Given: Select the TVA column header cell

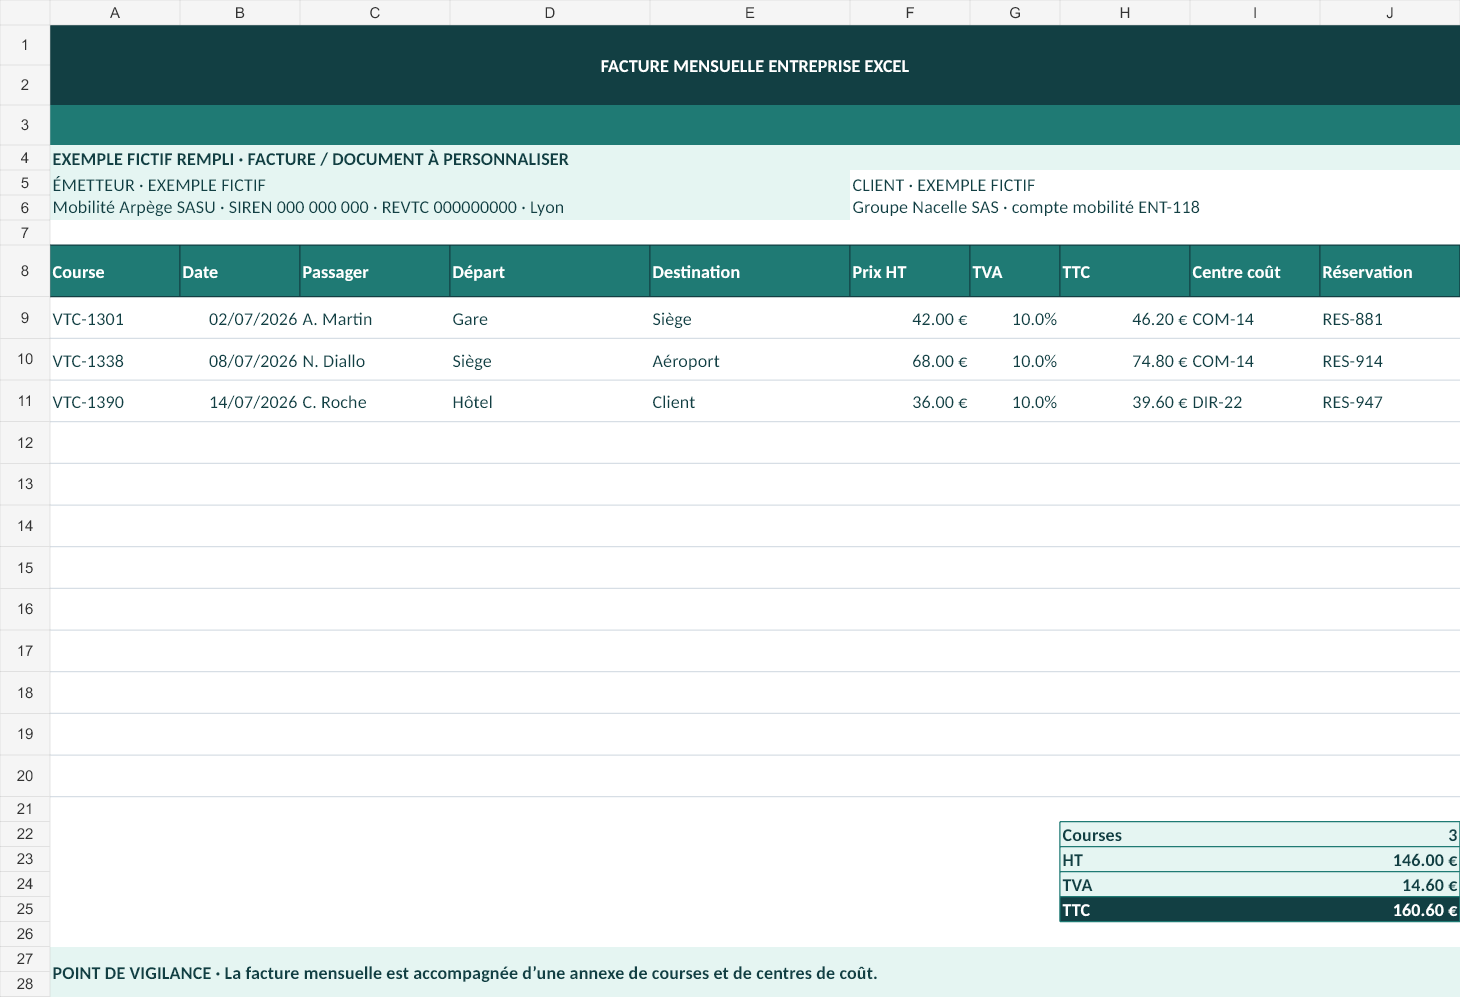Looking at the screenshot, I should pos(1015,271).
